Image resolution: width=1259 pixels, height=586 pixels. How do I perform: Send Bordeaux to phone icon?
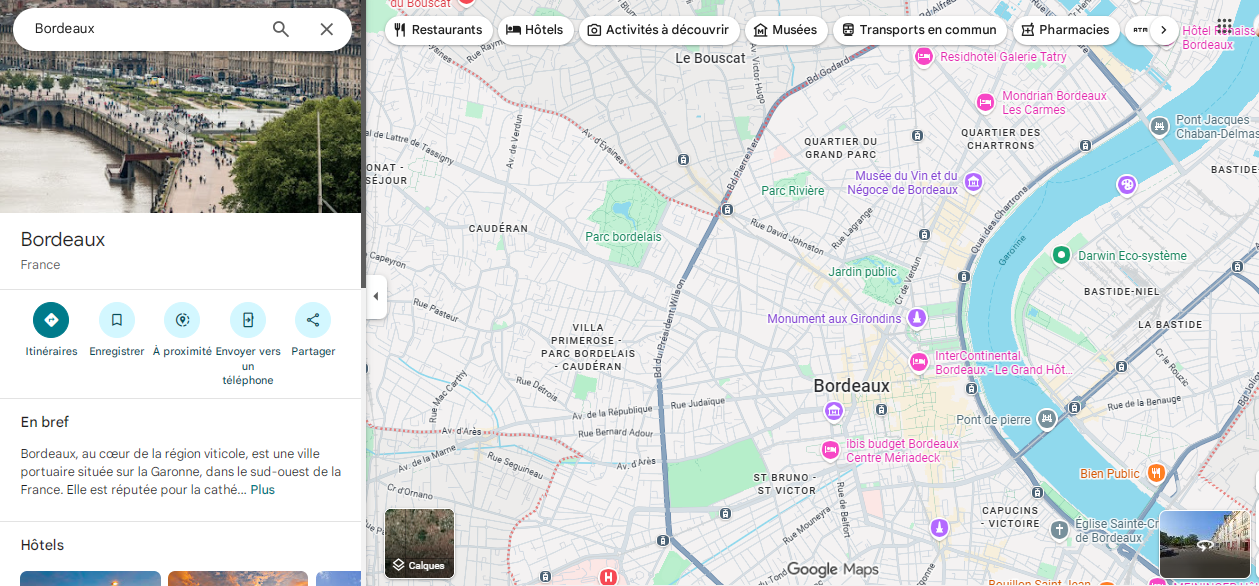coord(248,320)
